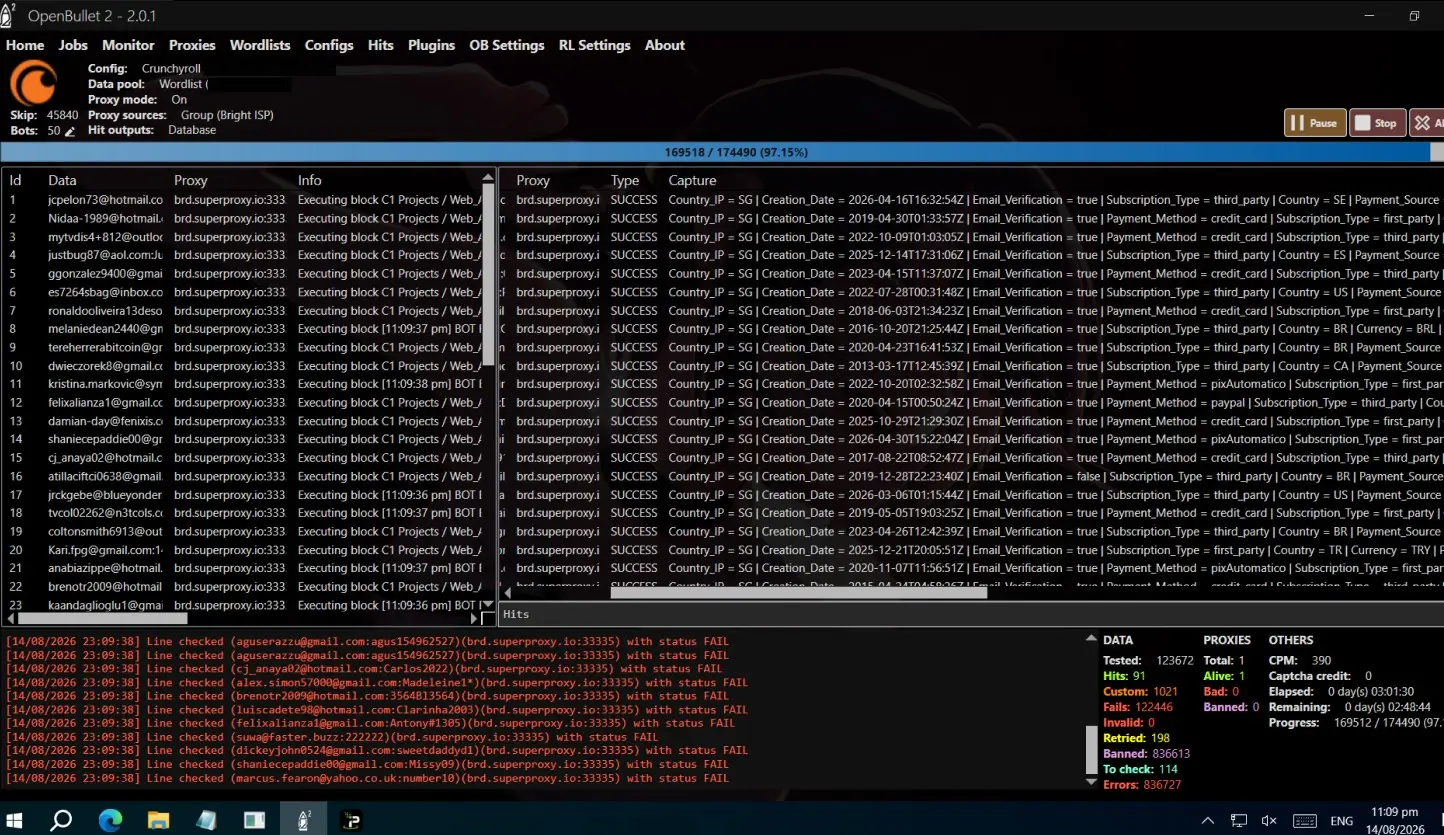Click the muted volume tray icon

click(x=1269, y=821)
